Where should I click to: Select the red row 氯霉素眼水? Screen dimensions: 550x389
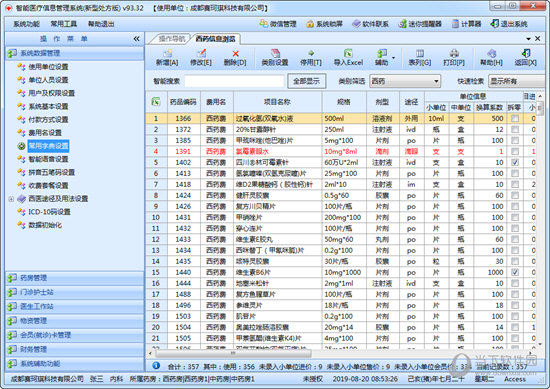click(340, 152)
